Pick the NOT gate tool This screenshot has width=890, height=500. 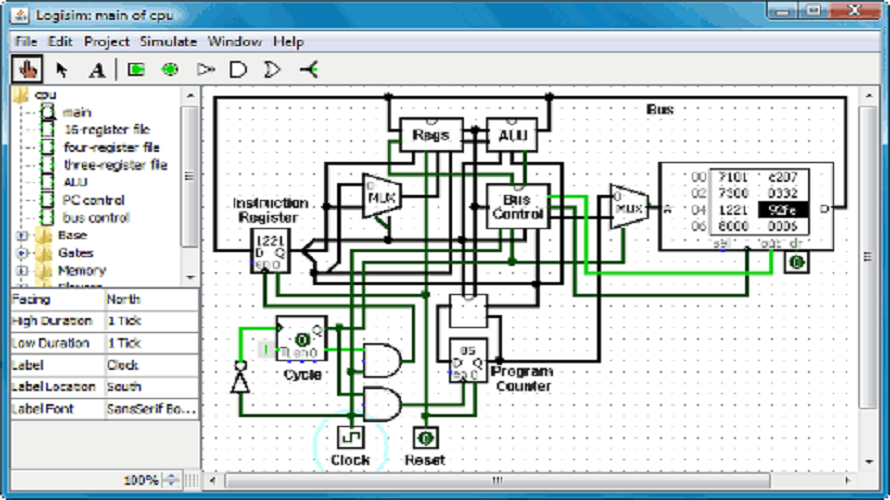pos(206,70)
